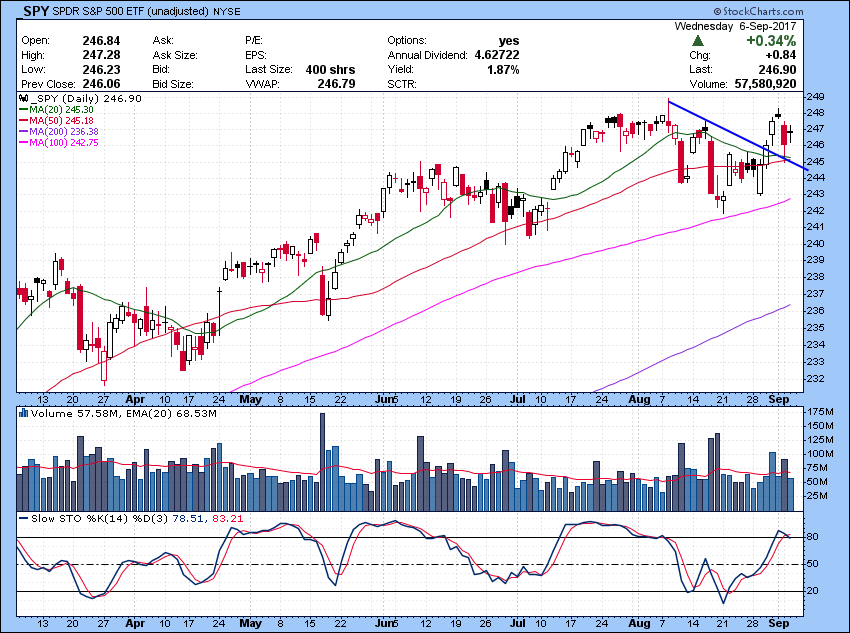
Task: Click the Apr label under the stochastic panel
Action: [x=135, y=623]
